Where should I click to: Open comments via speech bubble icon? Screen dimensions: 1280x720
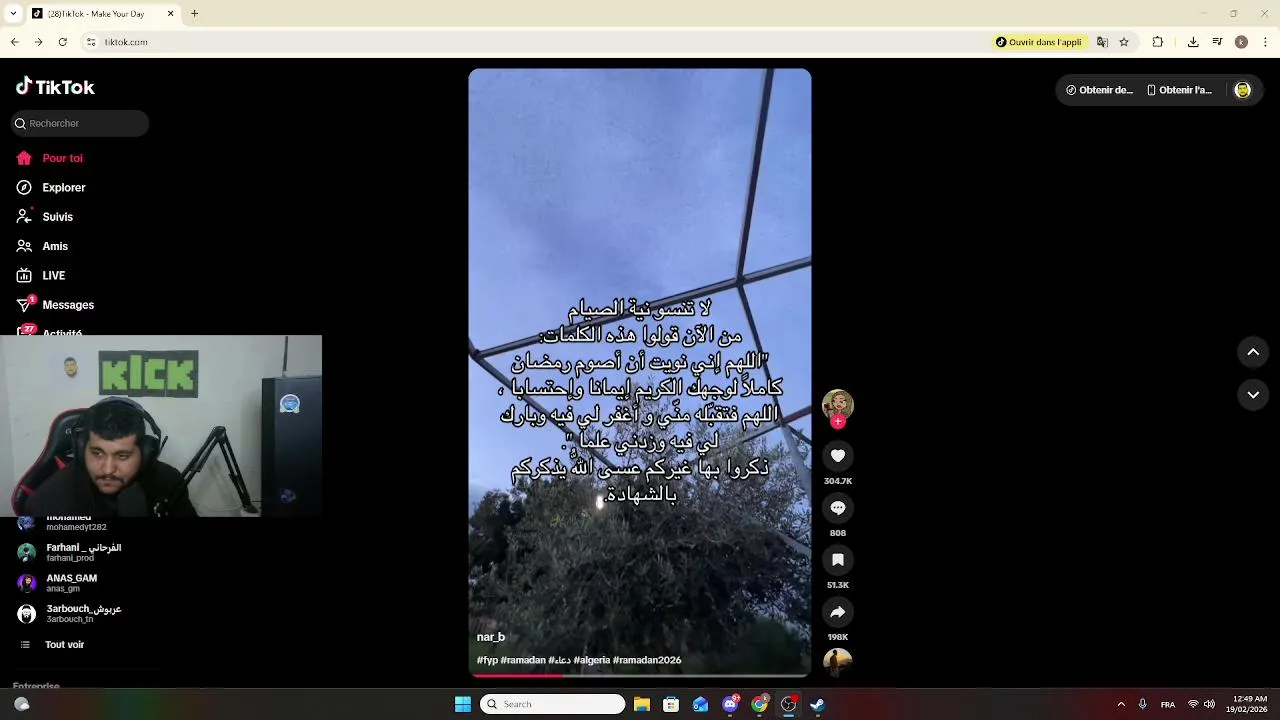pos(838,508)
